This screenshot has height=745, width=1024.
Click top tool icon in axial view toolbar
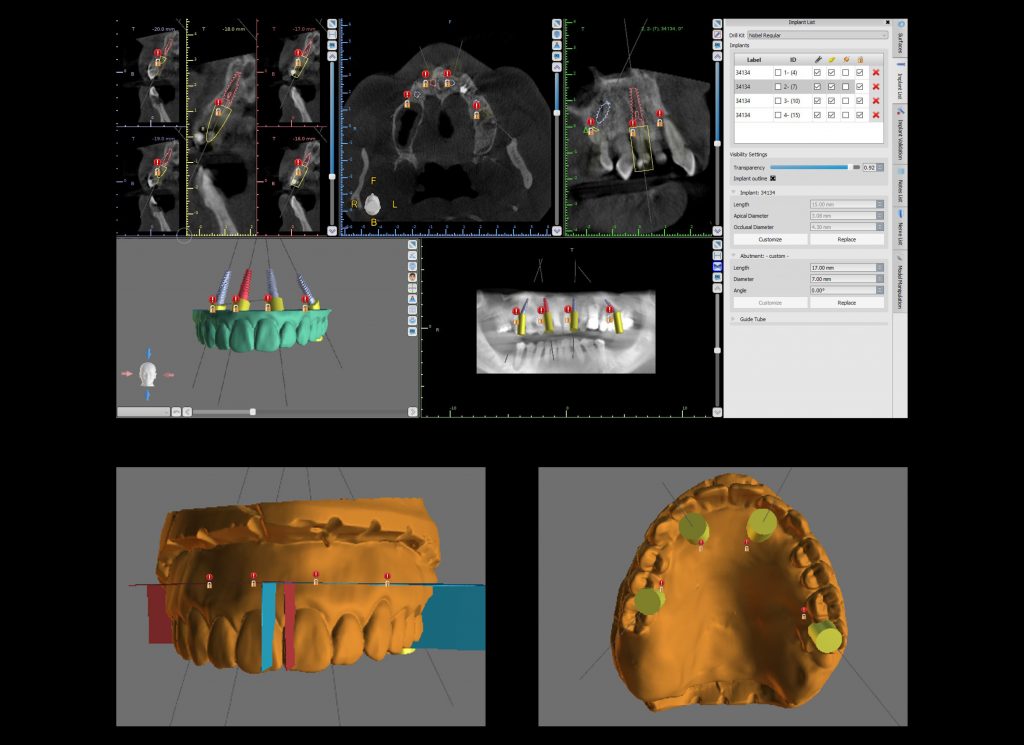click(557, 22)
